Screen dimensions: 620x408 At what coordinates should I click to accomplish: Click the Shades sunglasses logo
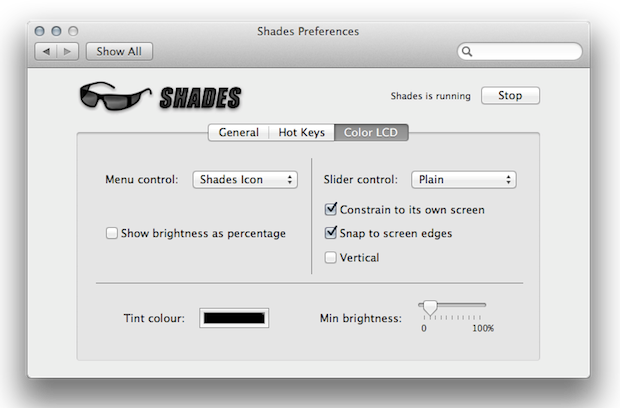point(115,96)
